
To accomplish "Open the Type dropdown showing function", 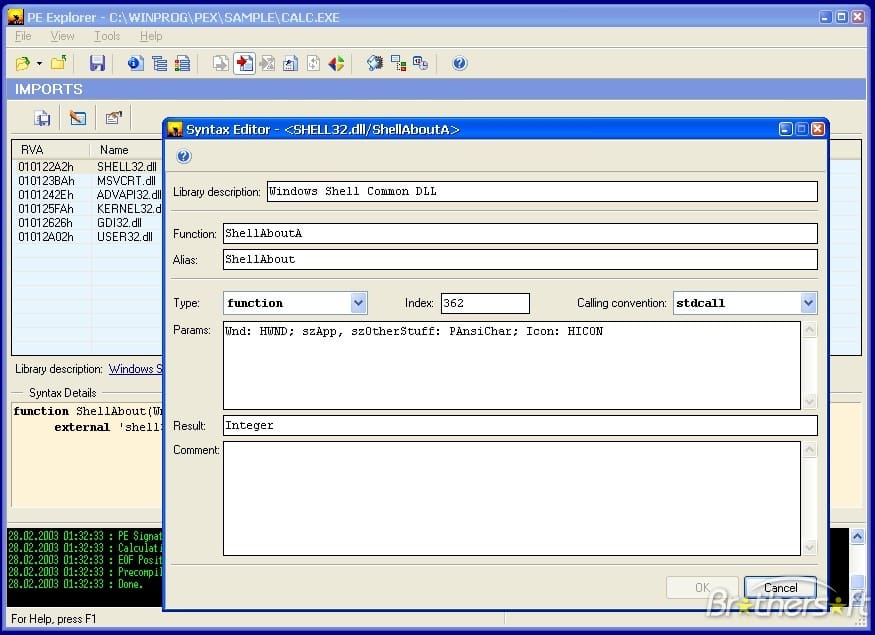I will (357, 303).
